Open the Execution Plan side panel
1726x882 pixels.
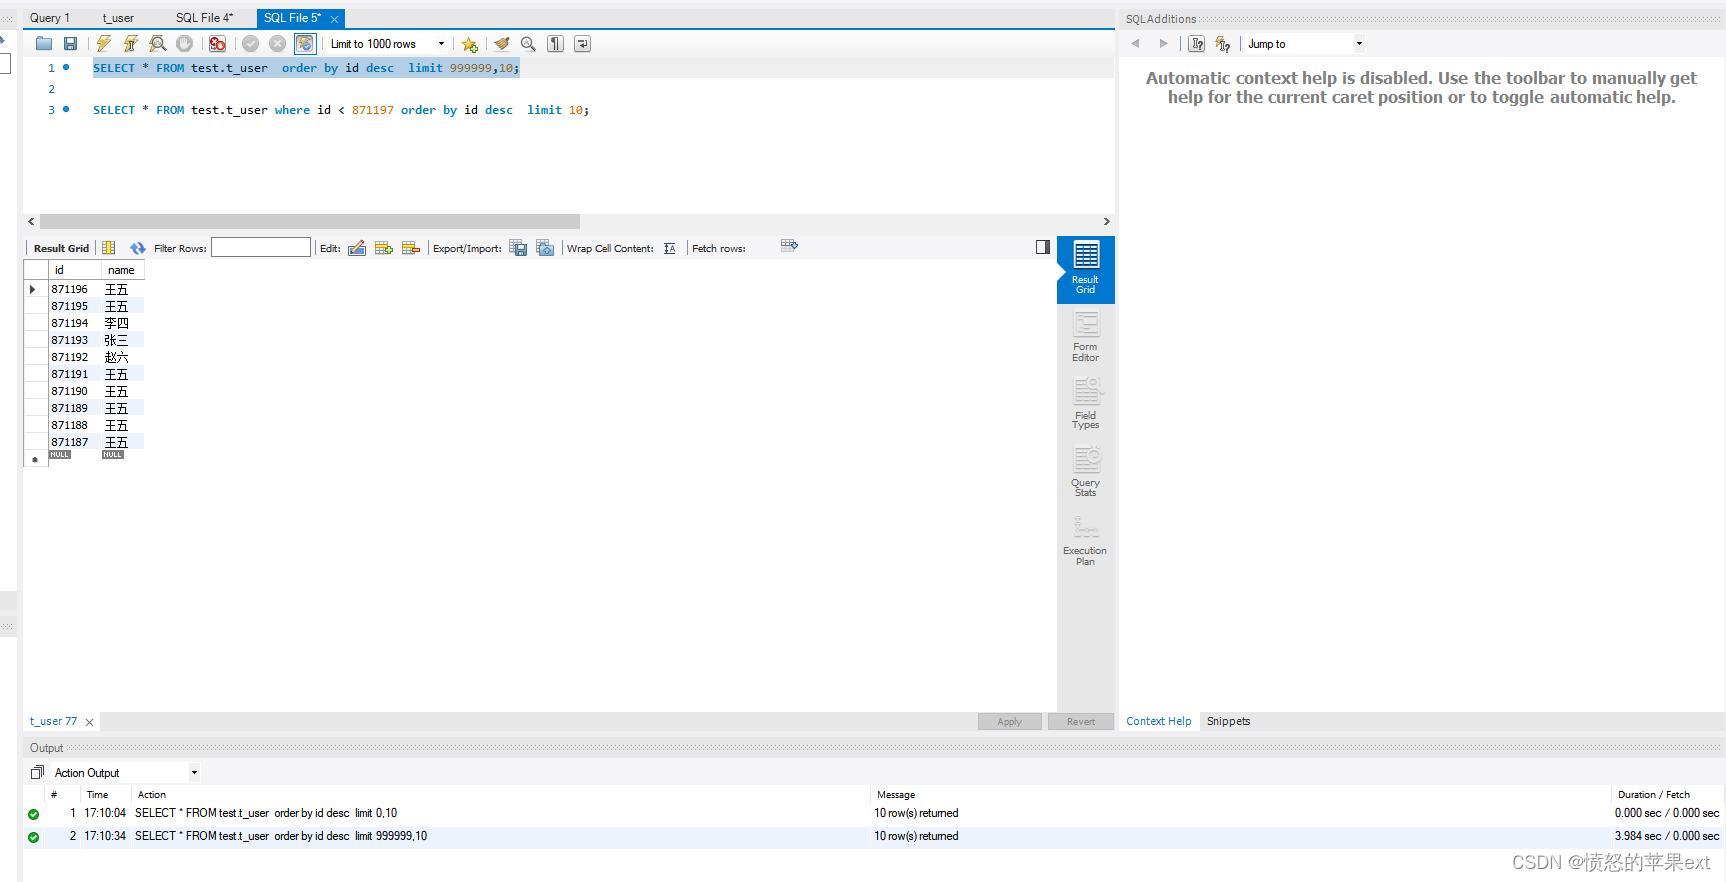[x=1086, y=540]
